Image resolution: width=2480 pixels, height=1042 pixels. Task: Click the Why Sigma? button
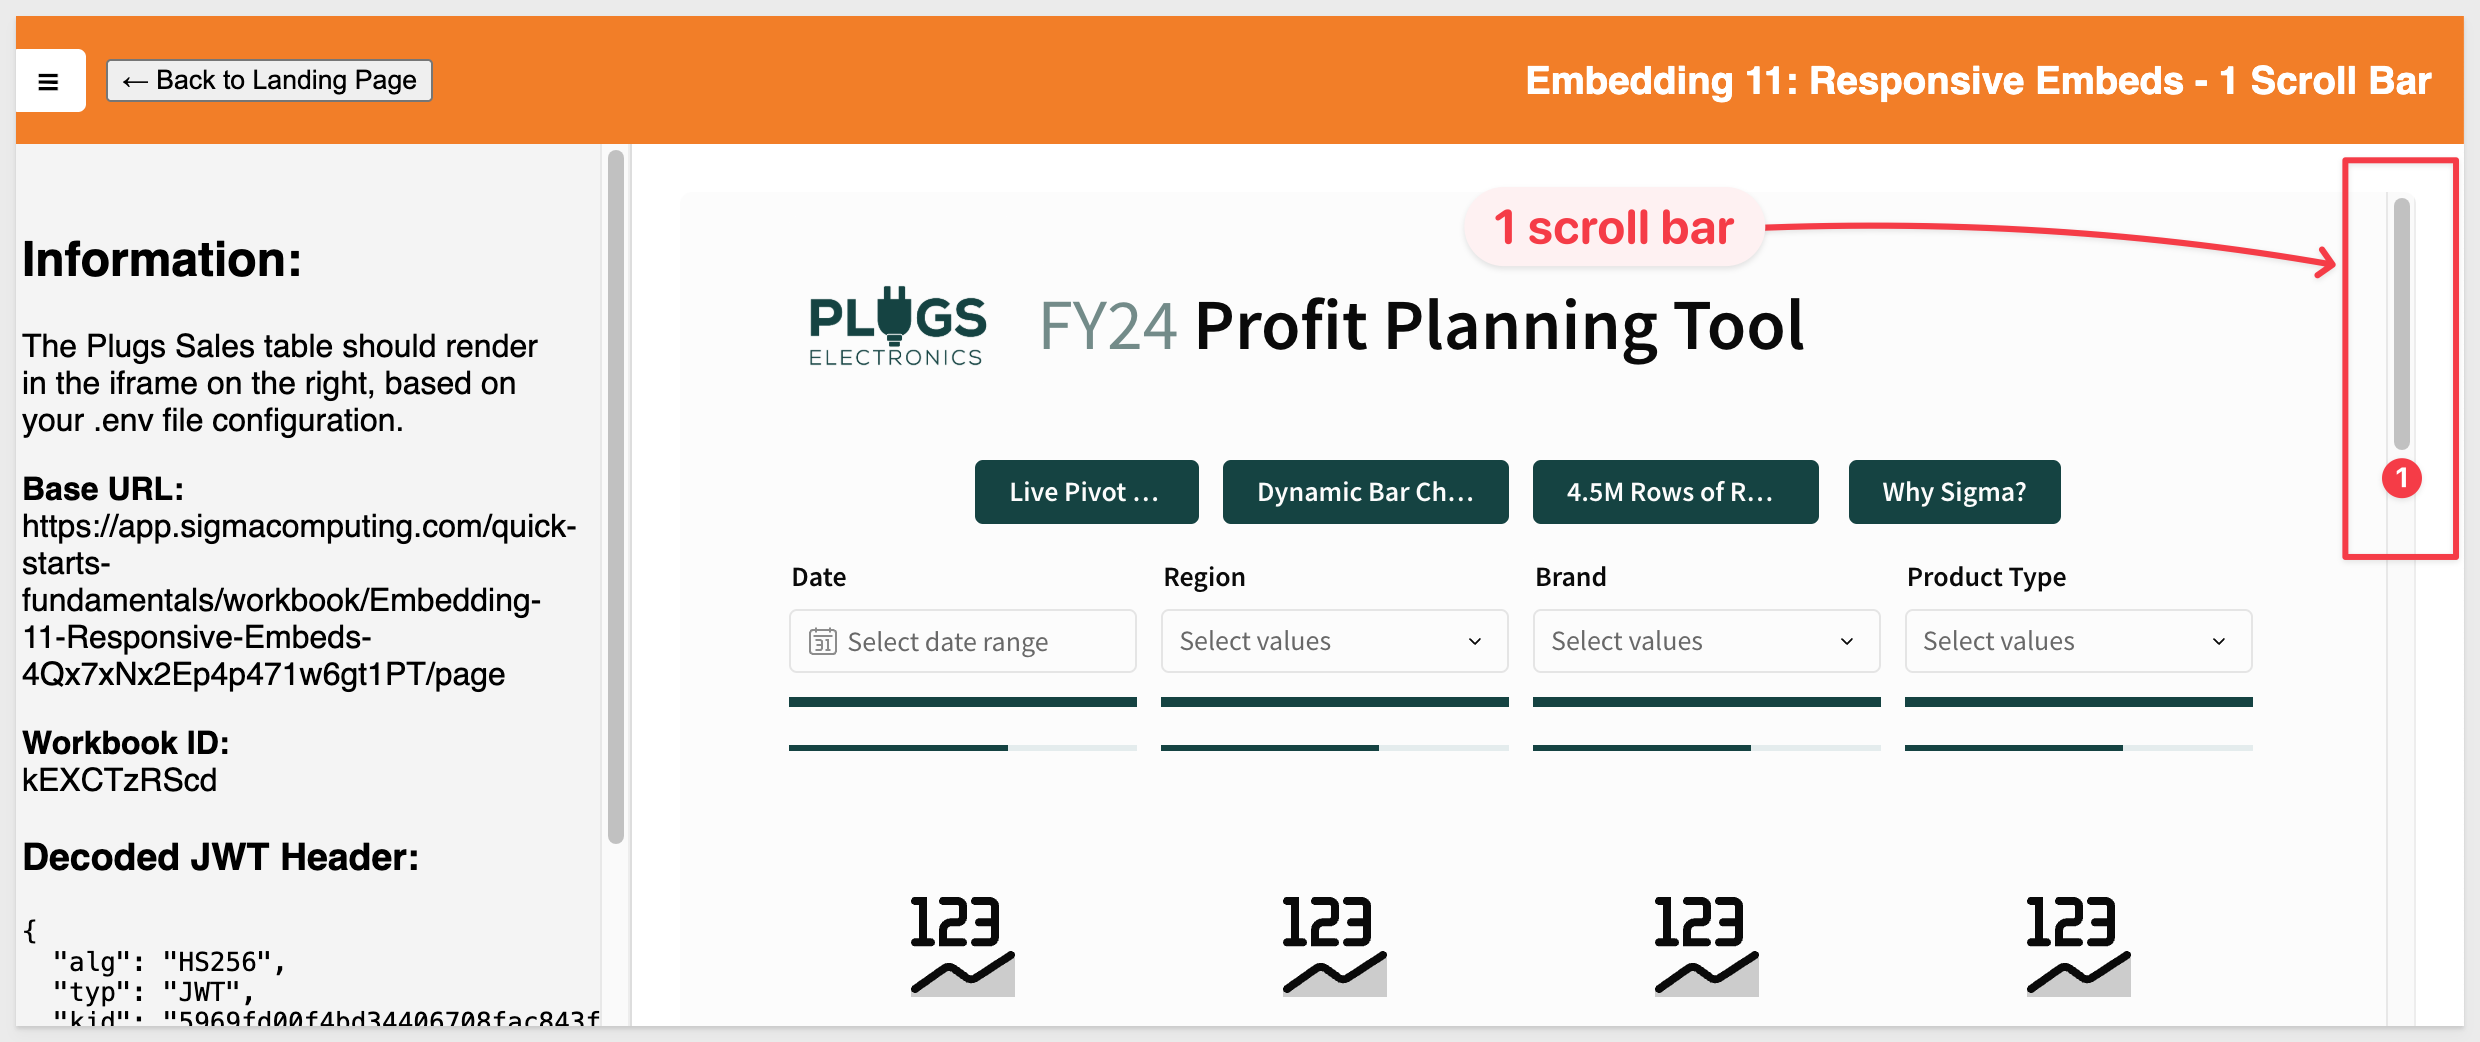pyautogui.click(x=1954, y=492)
